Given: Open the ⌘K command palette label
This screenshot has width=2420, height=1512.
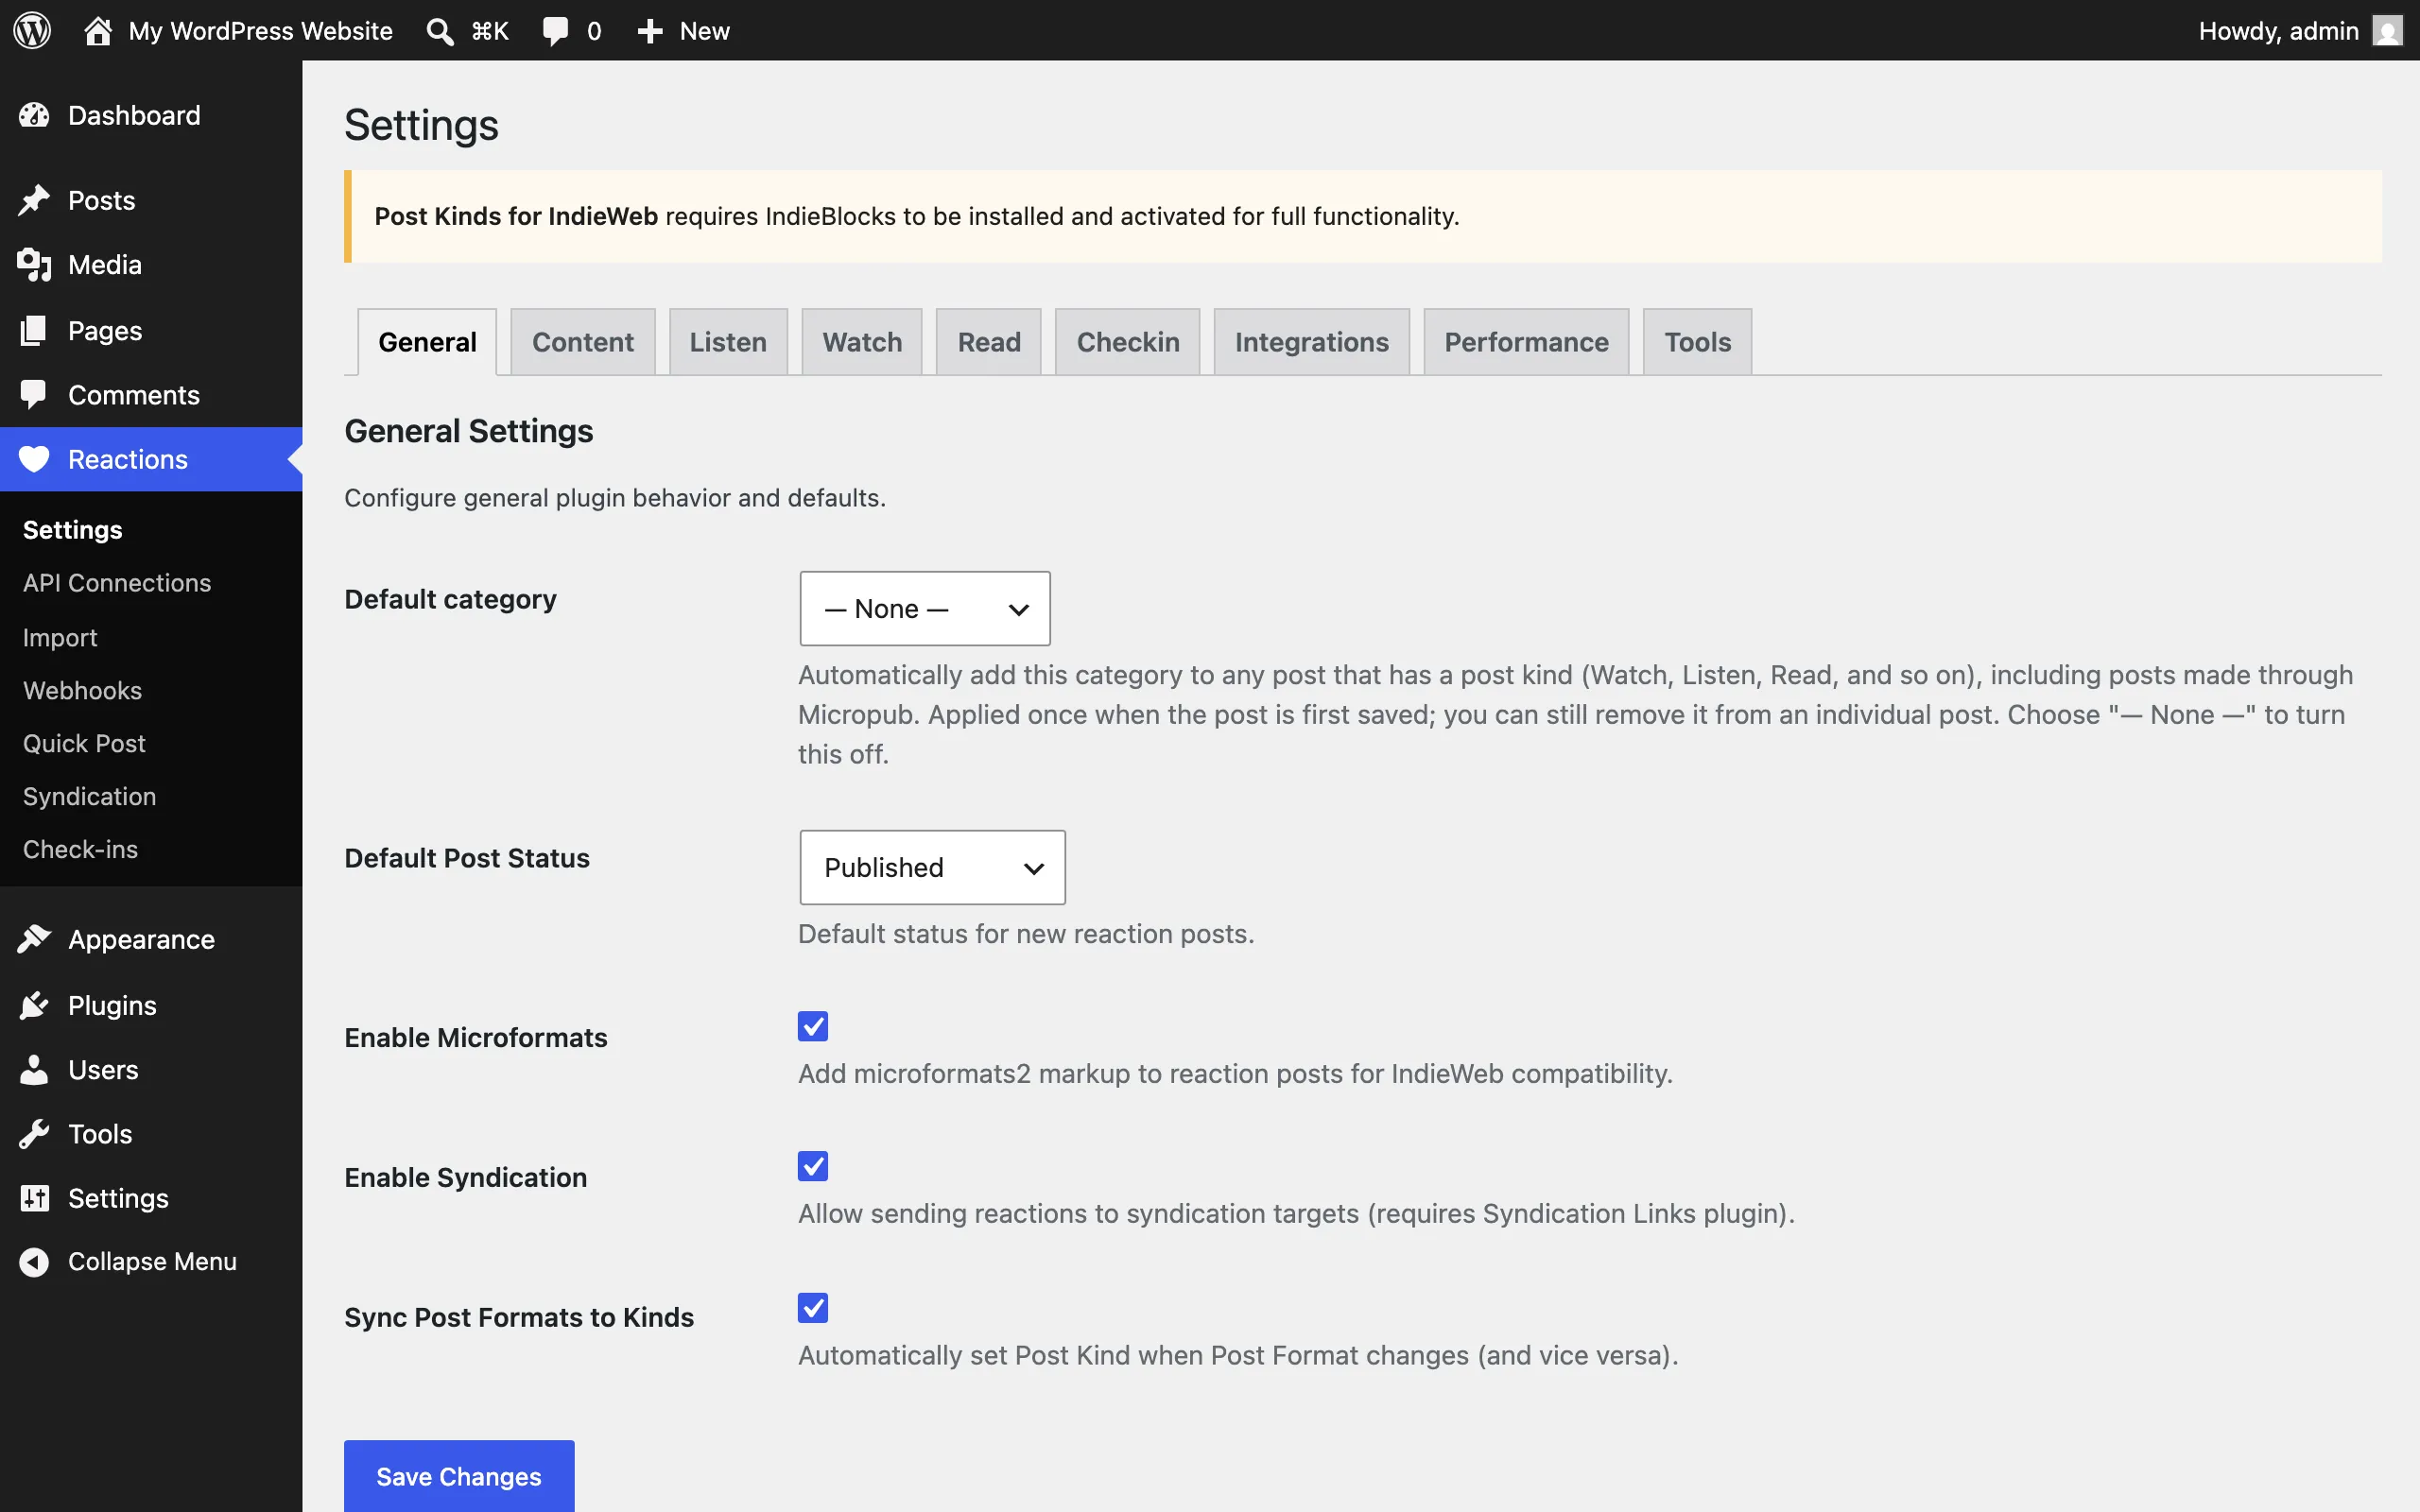Looking at the screenshot, I should coord(490,31).
